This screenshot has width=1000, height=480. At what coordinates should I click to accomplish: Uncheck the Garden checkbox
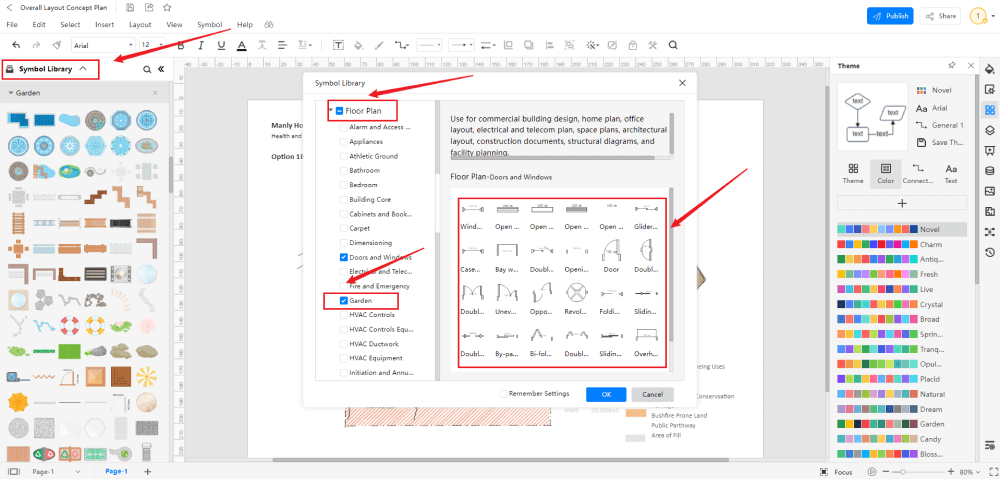[x=344, y=300]
